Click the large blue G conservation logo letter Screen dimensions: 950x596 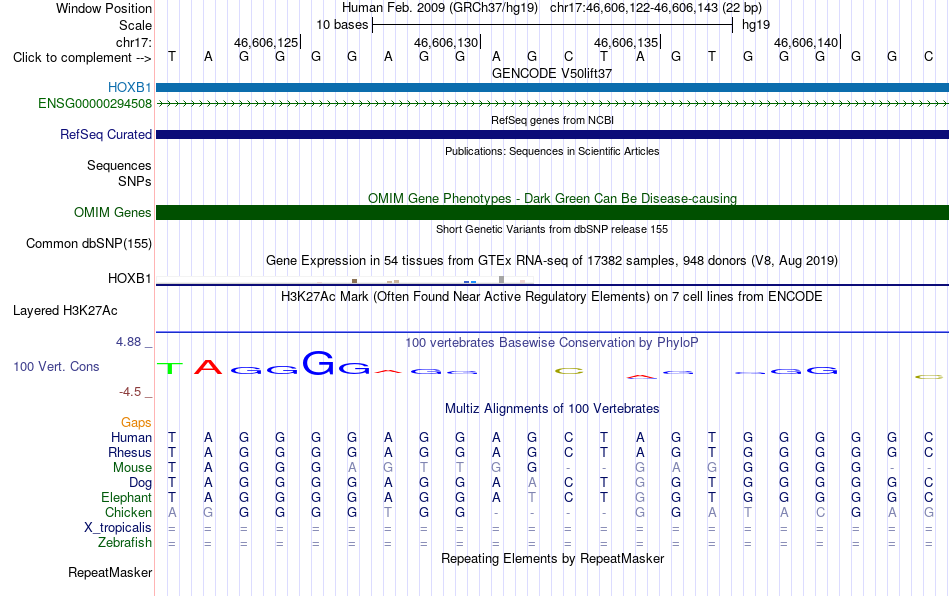[318, 363]
